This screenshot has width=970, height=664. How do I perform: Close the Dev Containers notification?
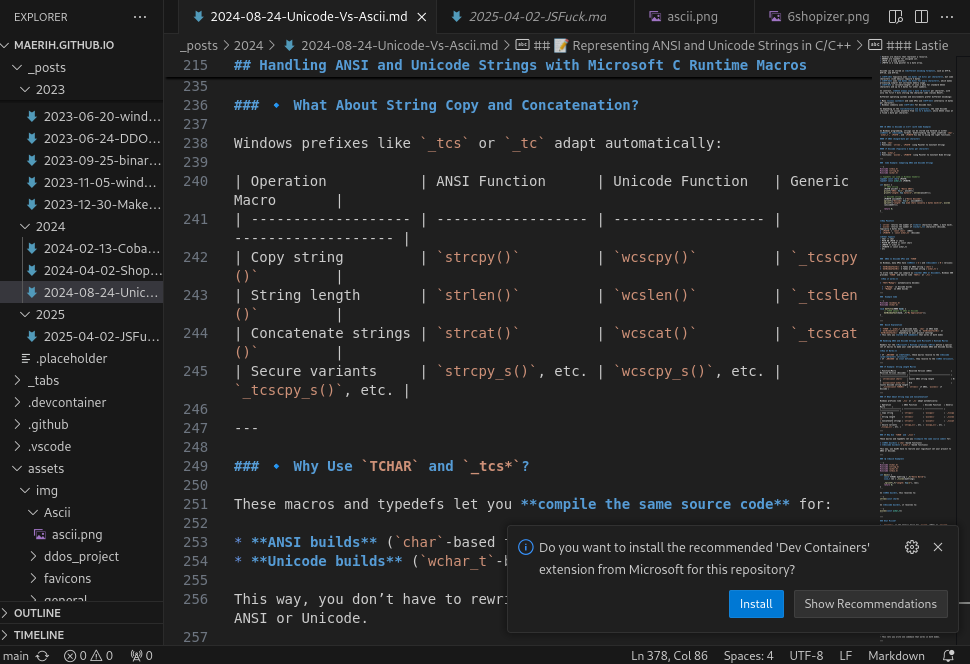pyautogui.click(x=938, y=547)
